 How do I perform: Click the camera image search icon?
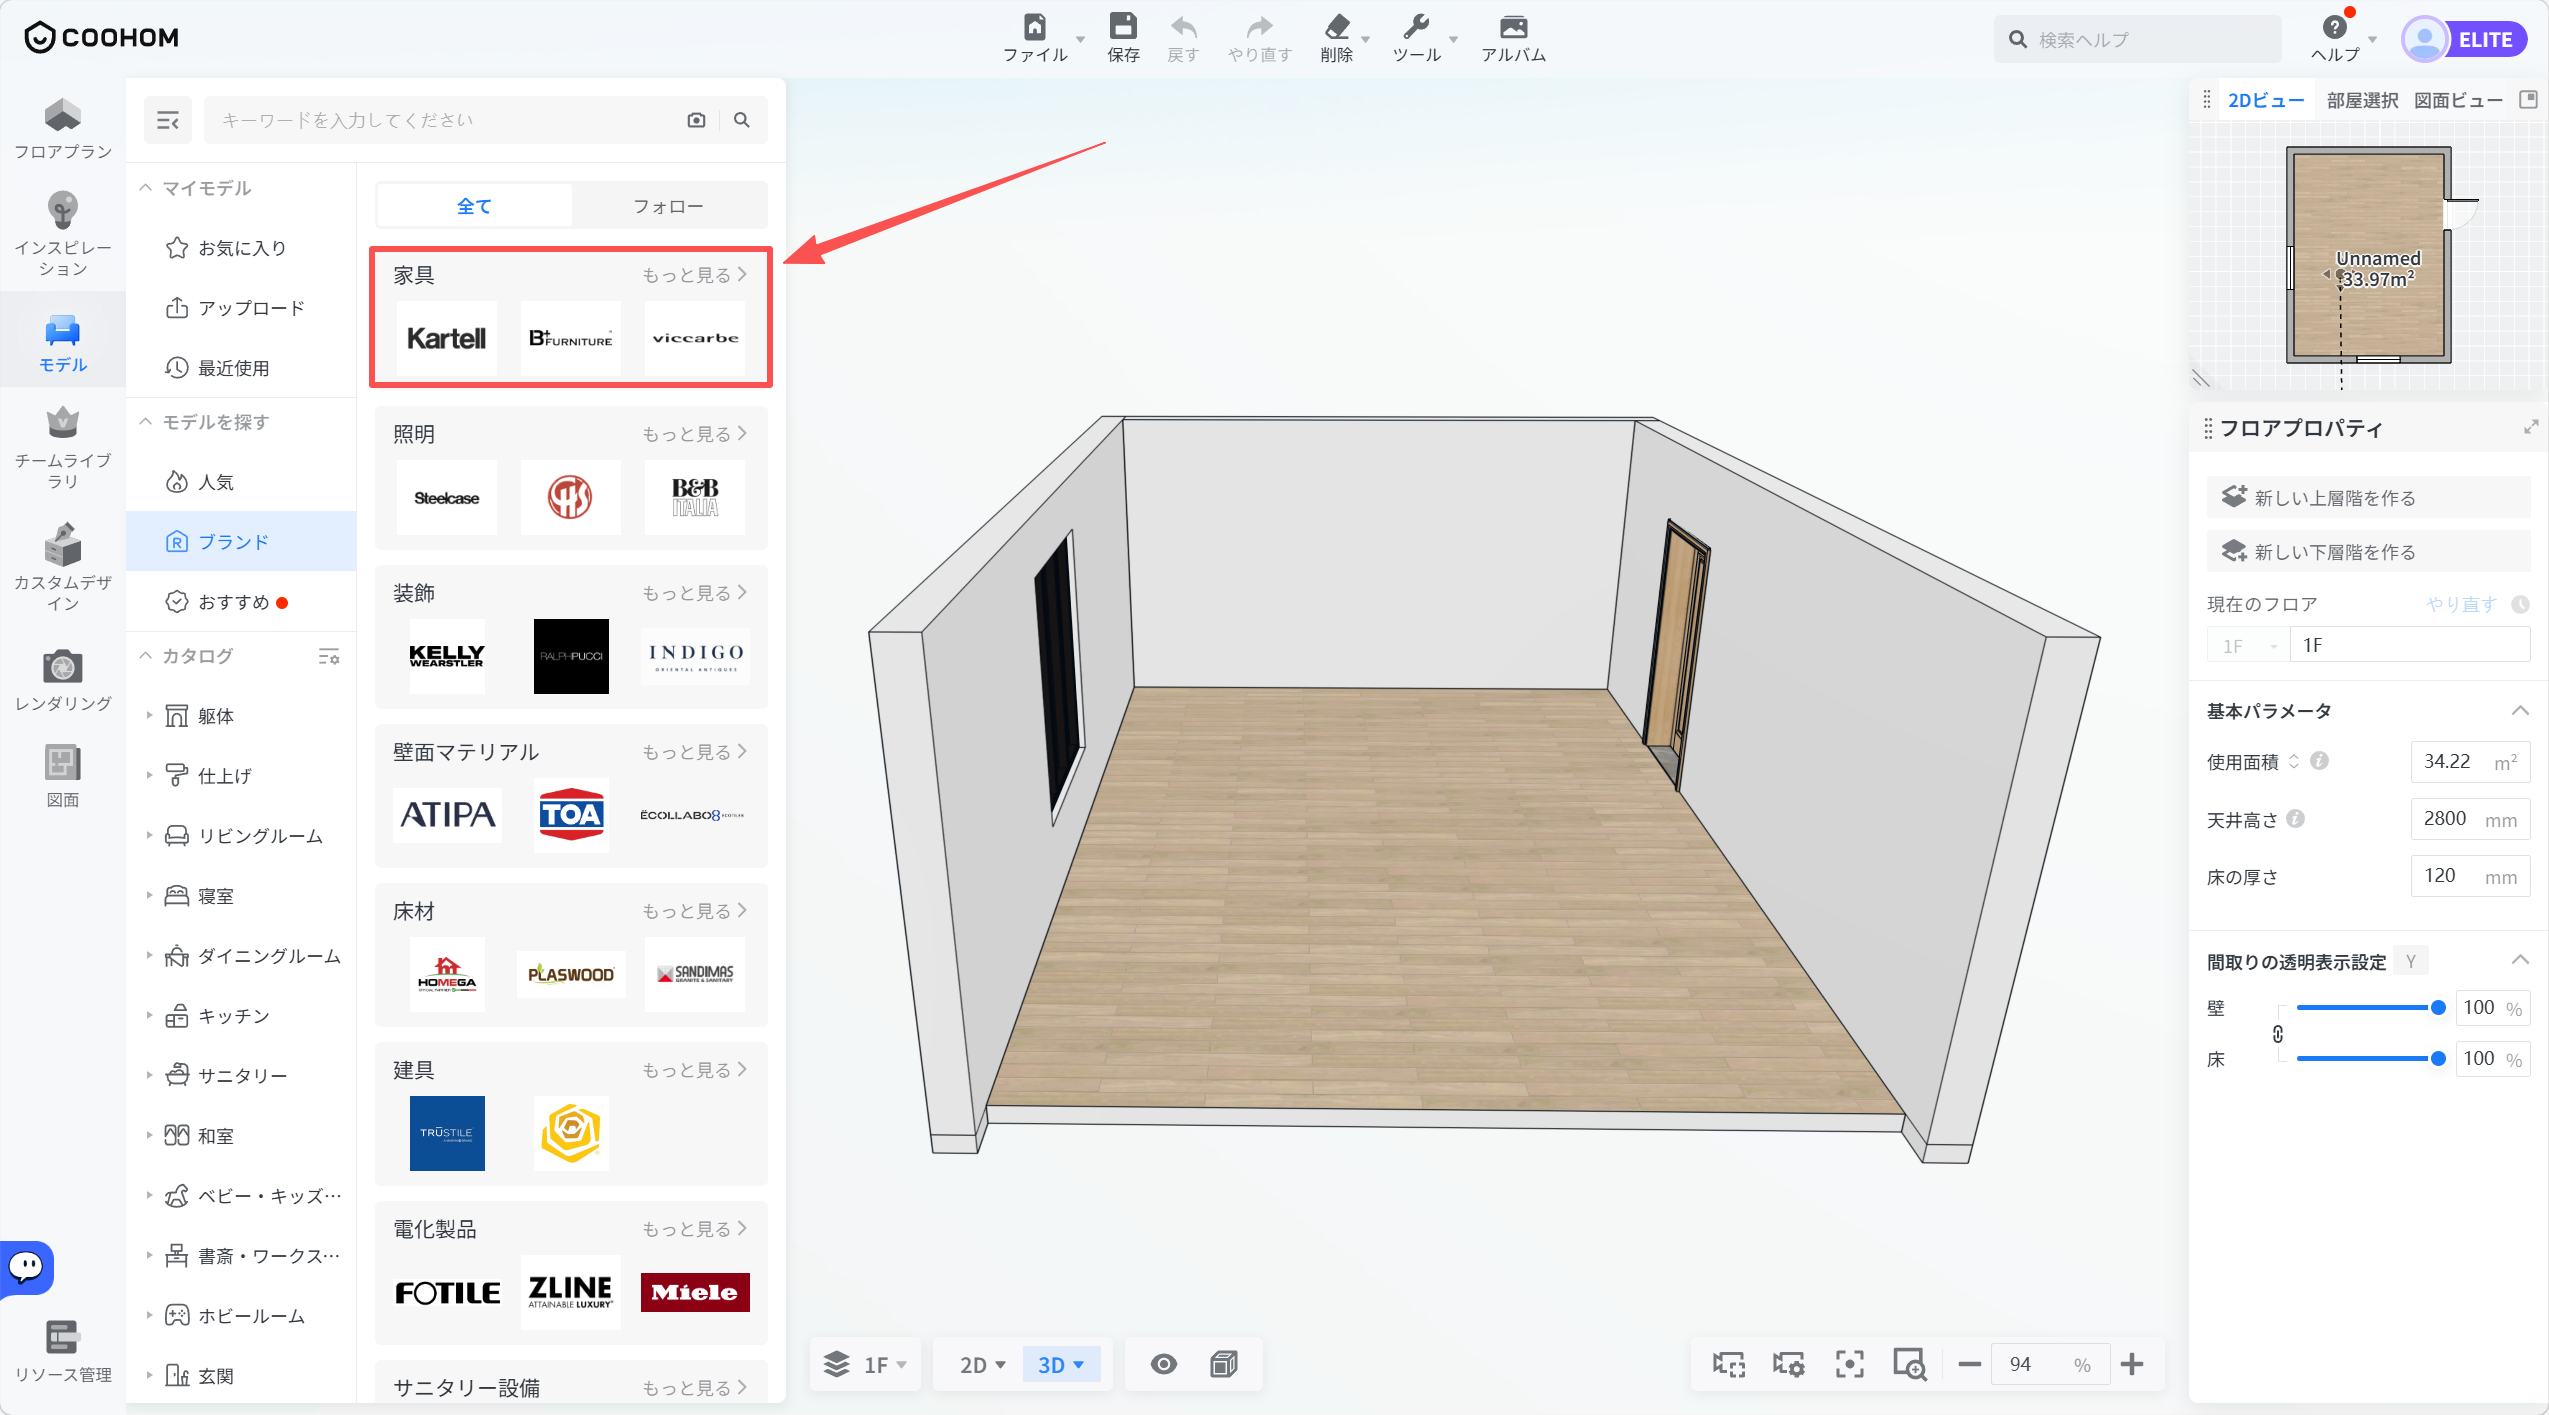(697, 120)
